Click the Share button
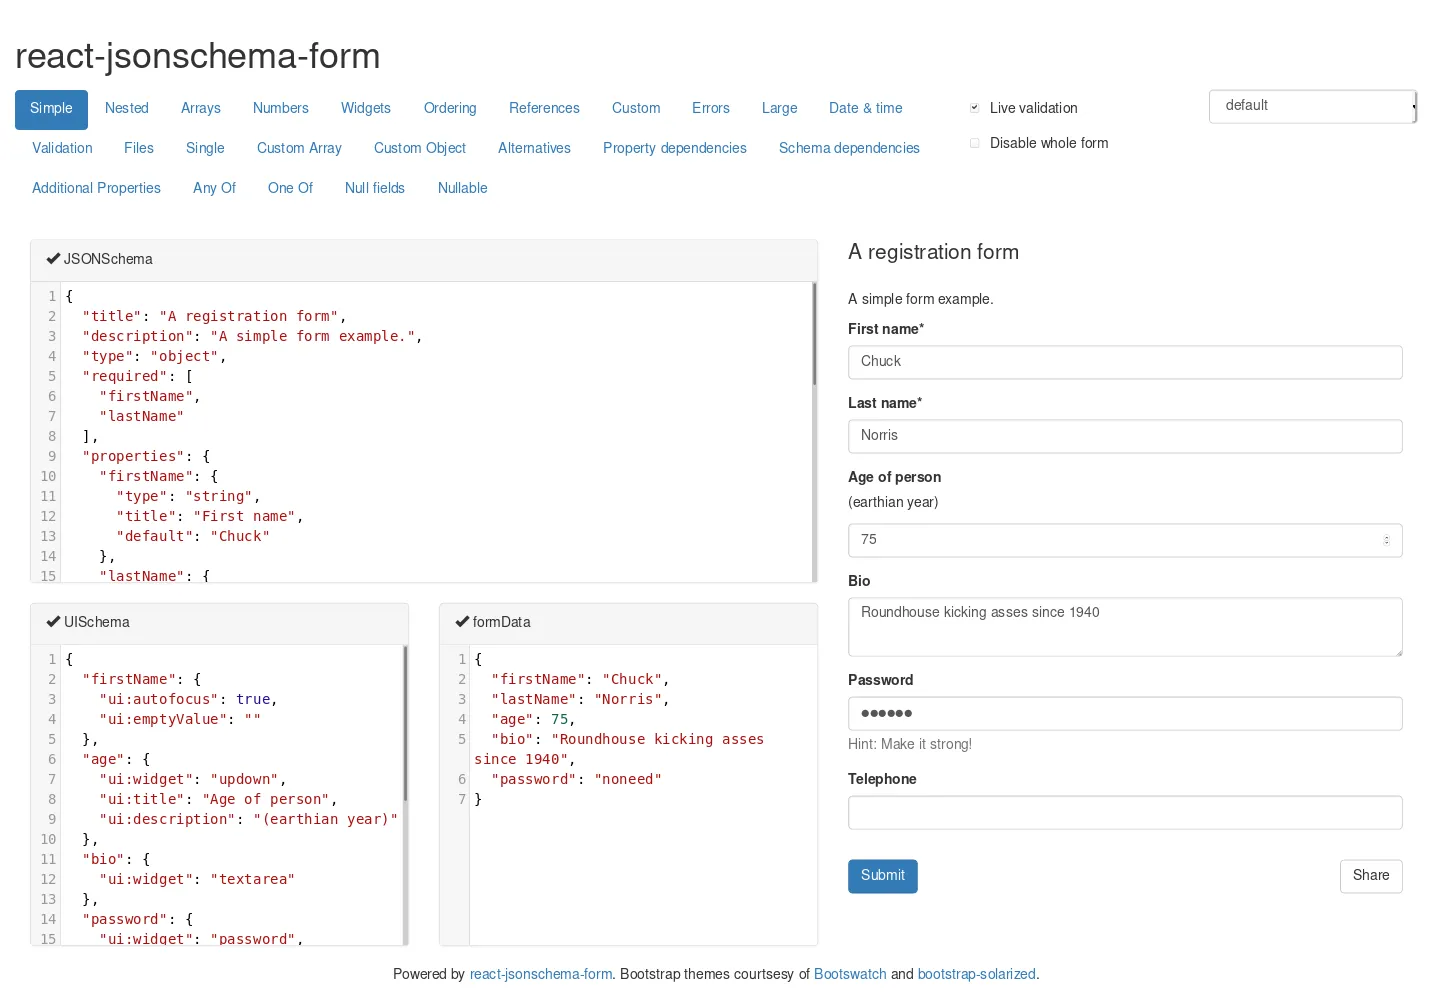The height and width of the screenshot is (996, 1433). click(x=1370, y=876)
